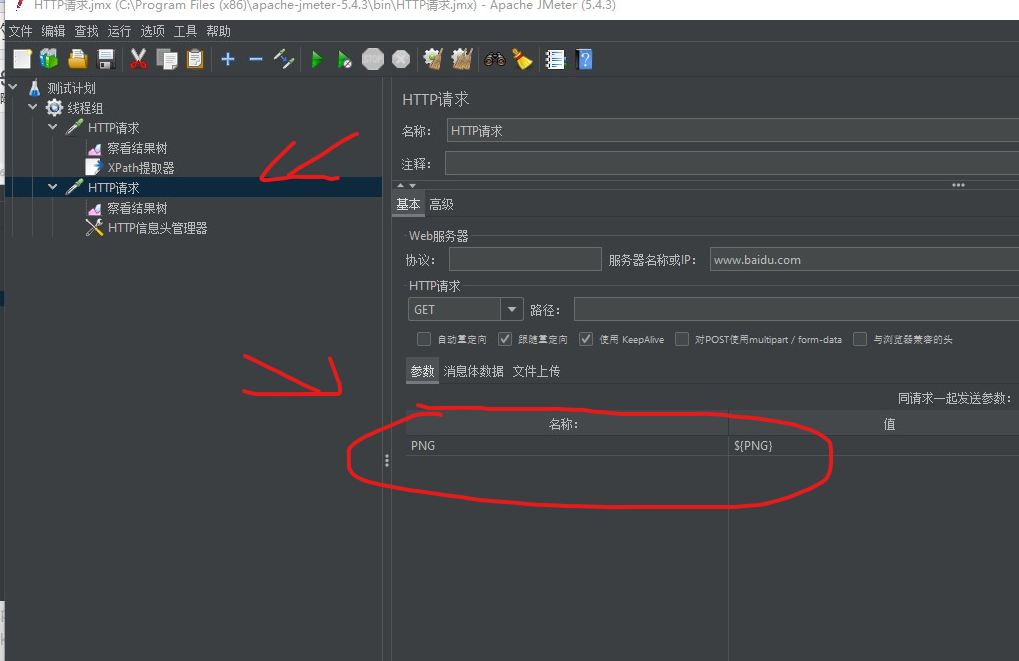Screen dimensions: 1019x661
Task: Click the minus Collapse All icon
Action: (x=255, y=59)
